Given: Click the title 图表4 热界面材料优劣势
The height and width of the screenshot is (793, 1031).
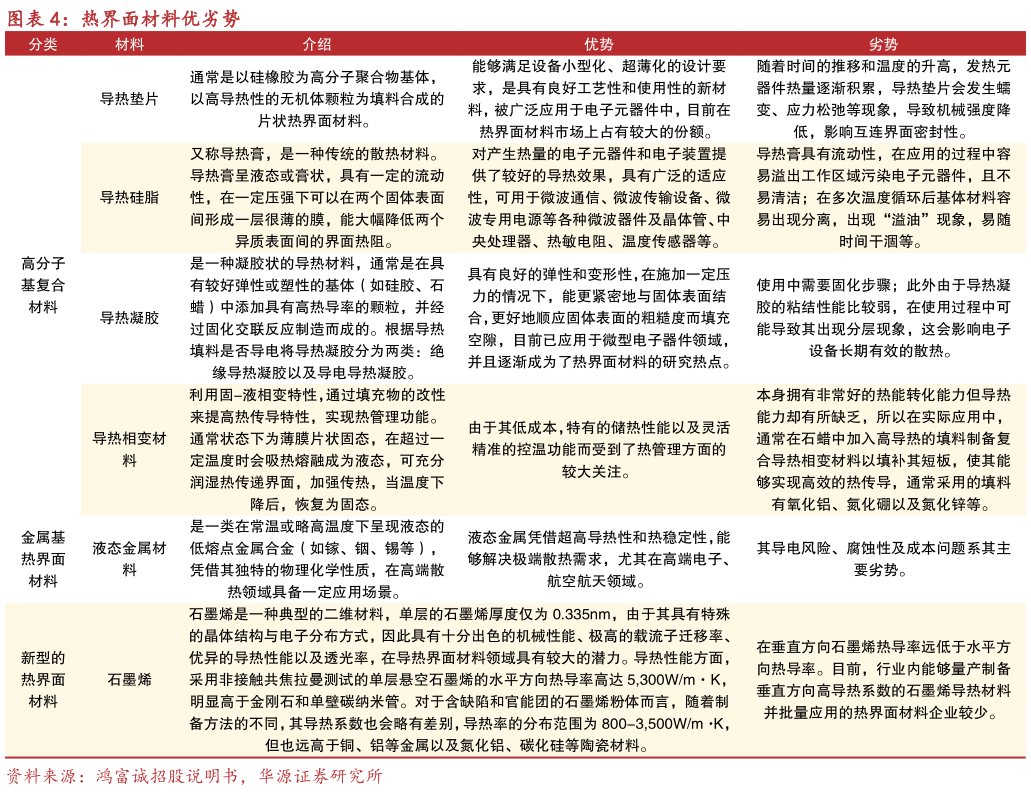Looking at the screenshot, I should 124,18.
